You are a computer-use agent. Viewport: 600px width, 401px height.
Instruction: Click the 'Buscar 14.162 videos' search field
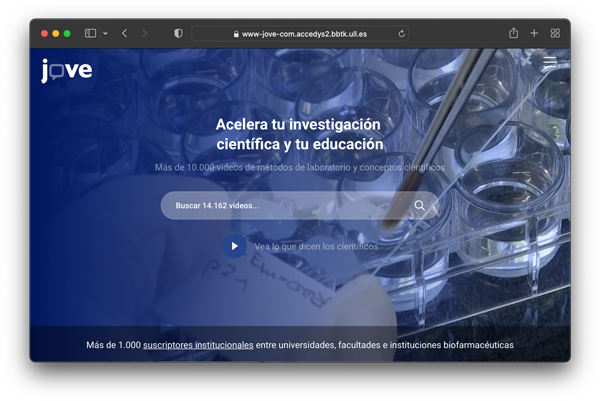click(x=285, y=206)
